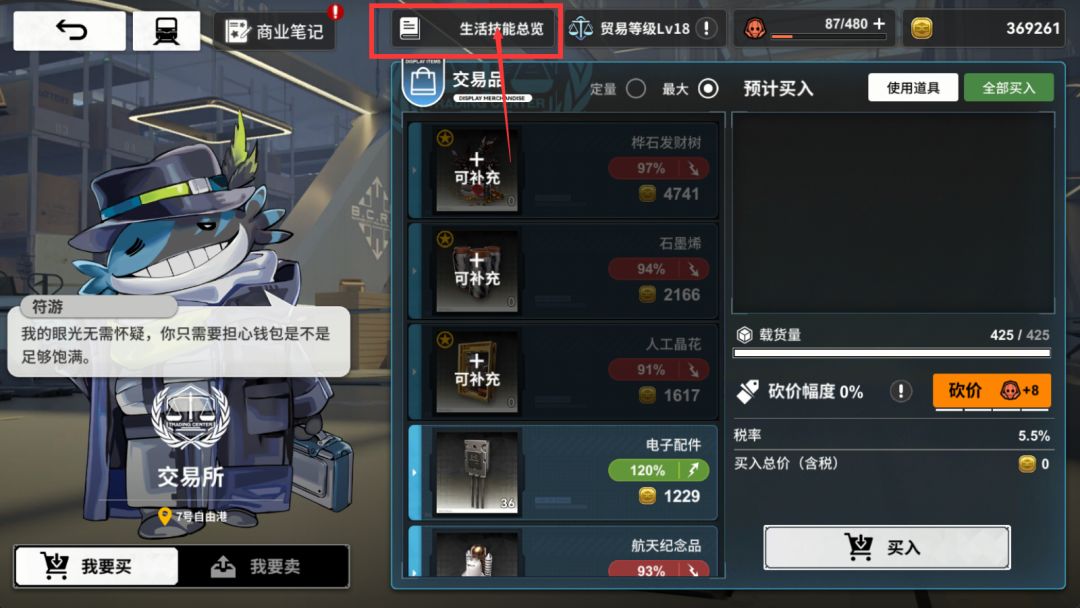The width and height of the screenshot is (1080, 608).
Task: Click the gold coin currency icon
Action: tap(922, 28)
